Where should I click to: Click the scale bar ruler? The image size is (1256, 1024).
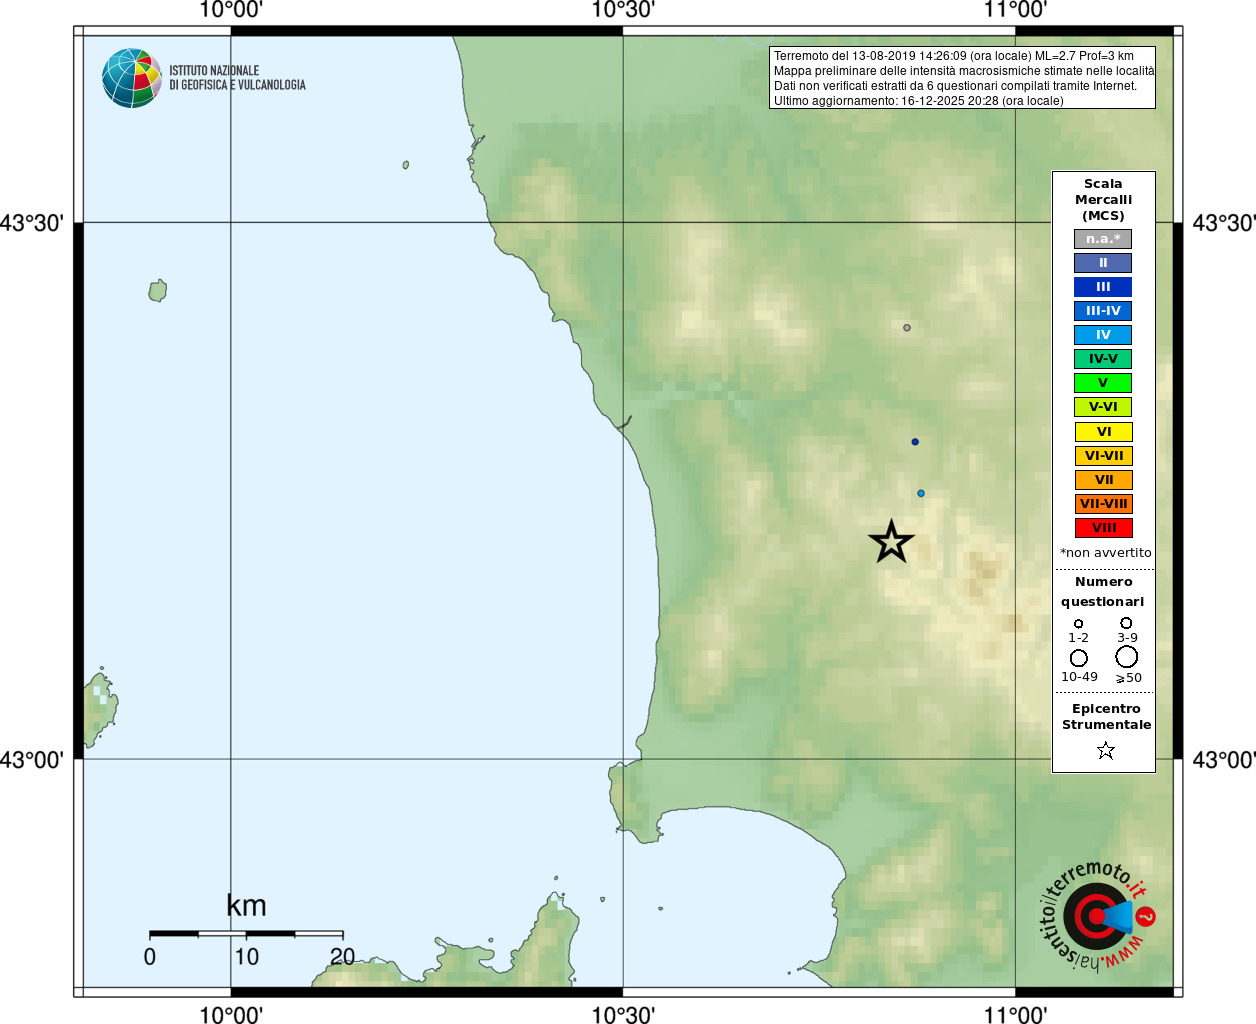(246, 934)
